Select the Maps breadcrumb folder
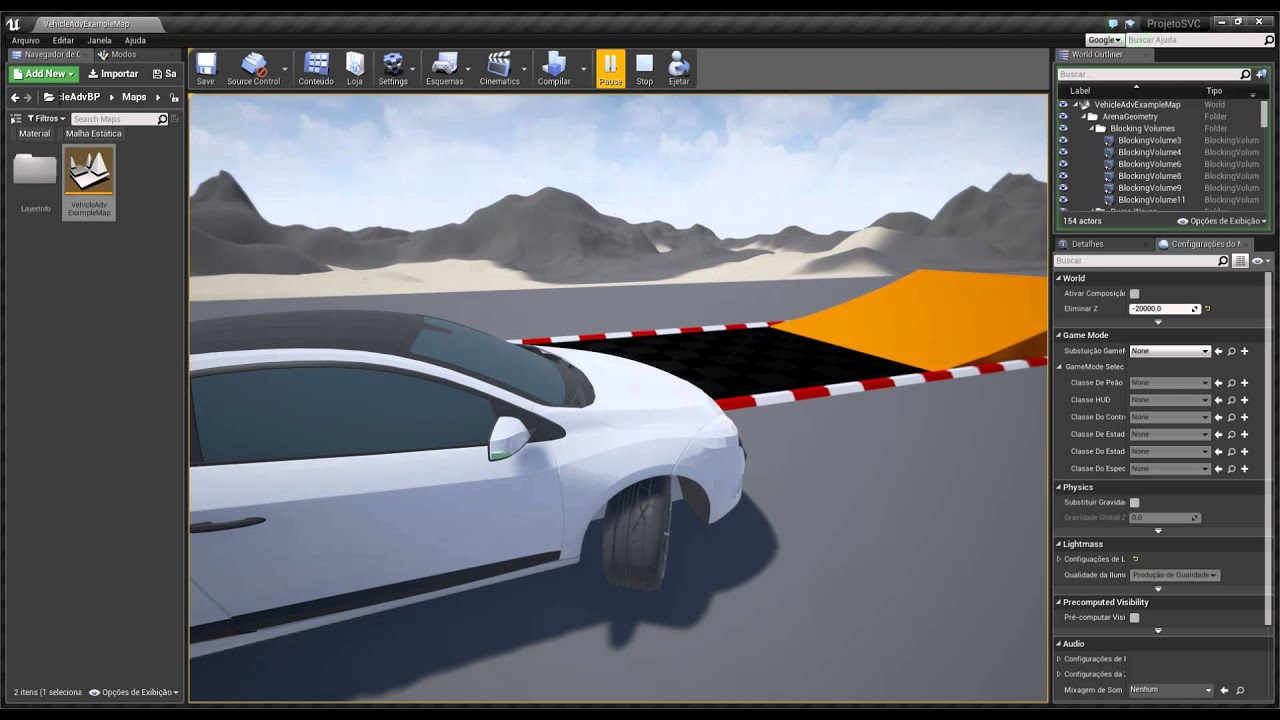This screenshot has width=1280, height=720. pos(134,97)
